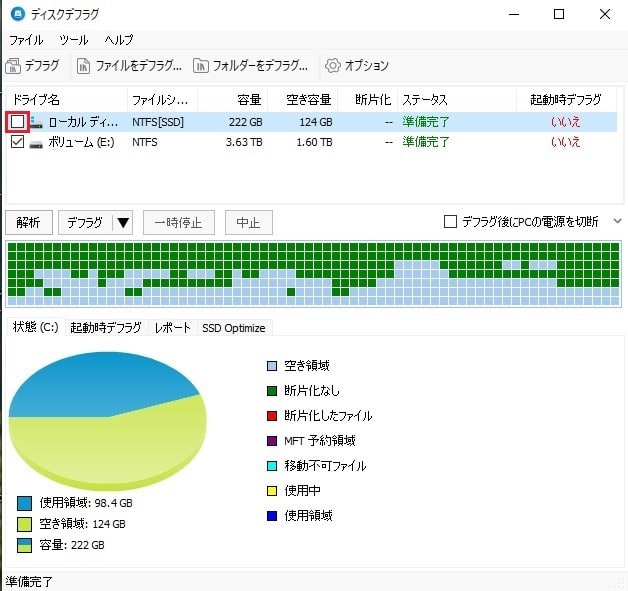
Task: Click the 移動不可ファイル cyan swatch
Action: coord(272,466)
